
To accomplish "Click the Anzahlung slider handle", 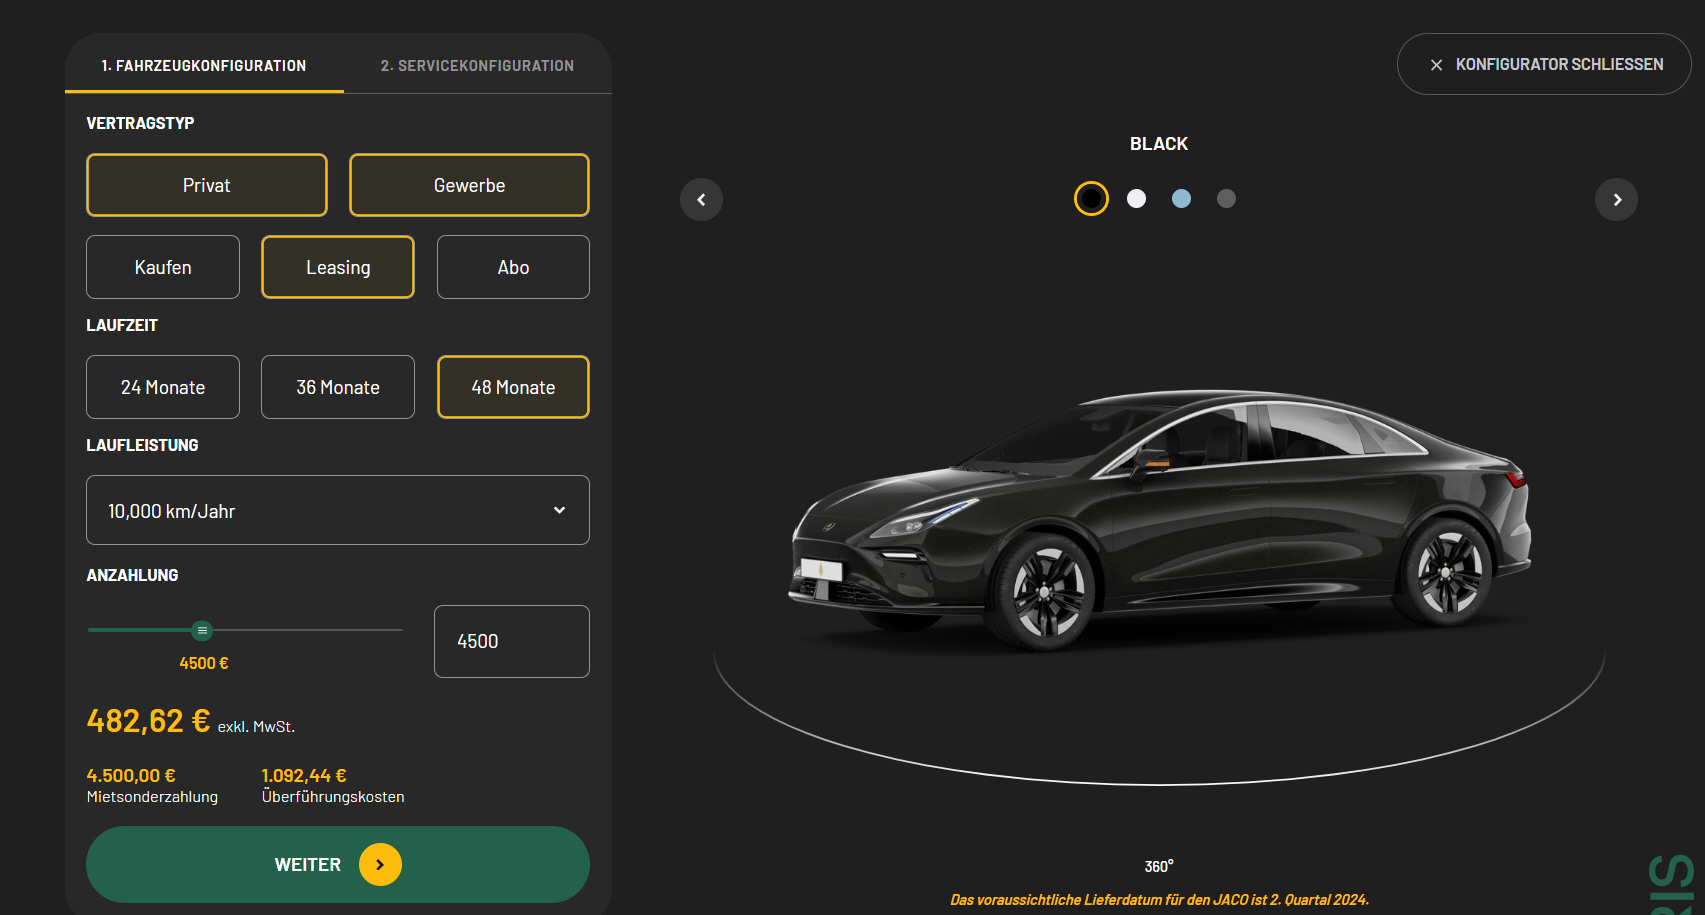I will [202, 630].
